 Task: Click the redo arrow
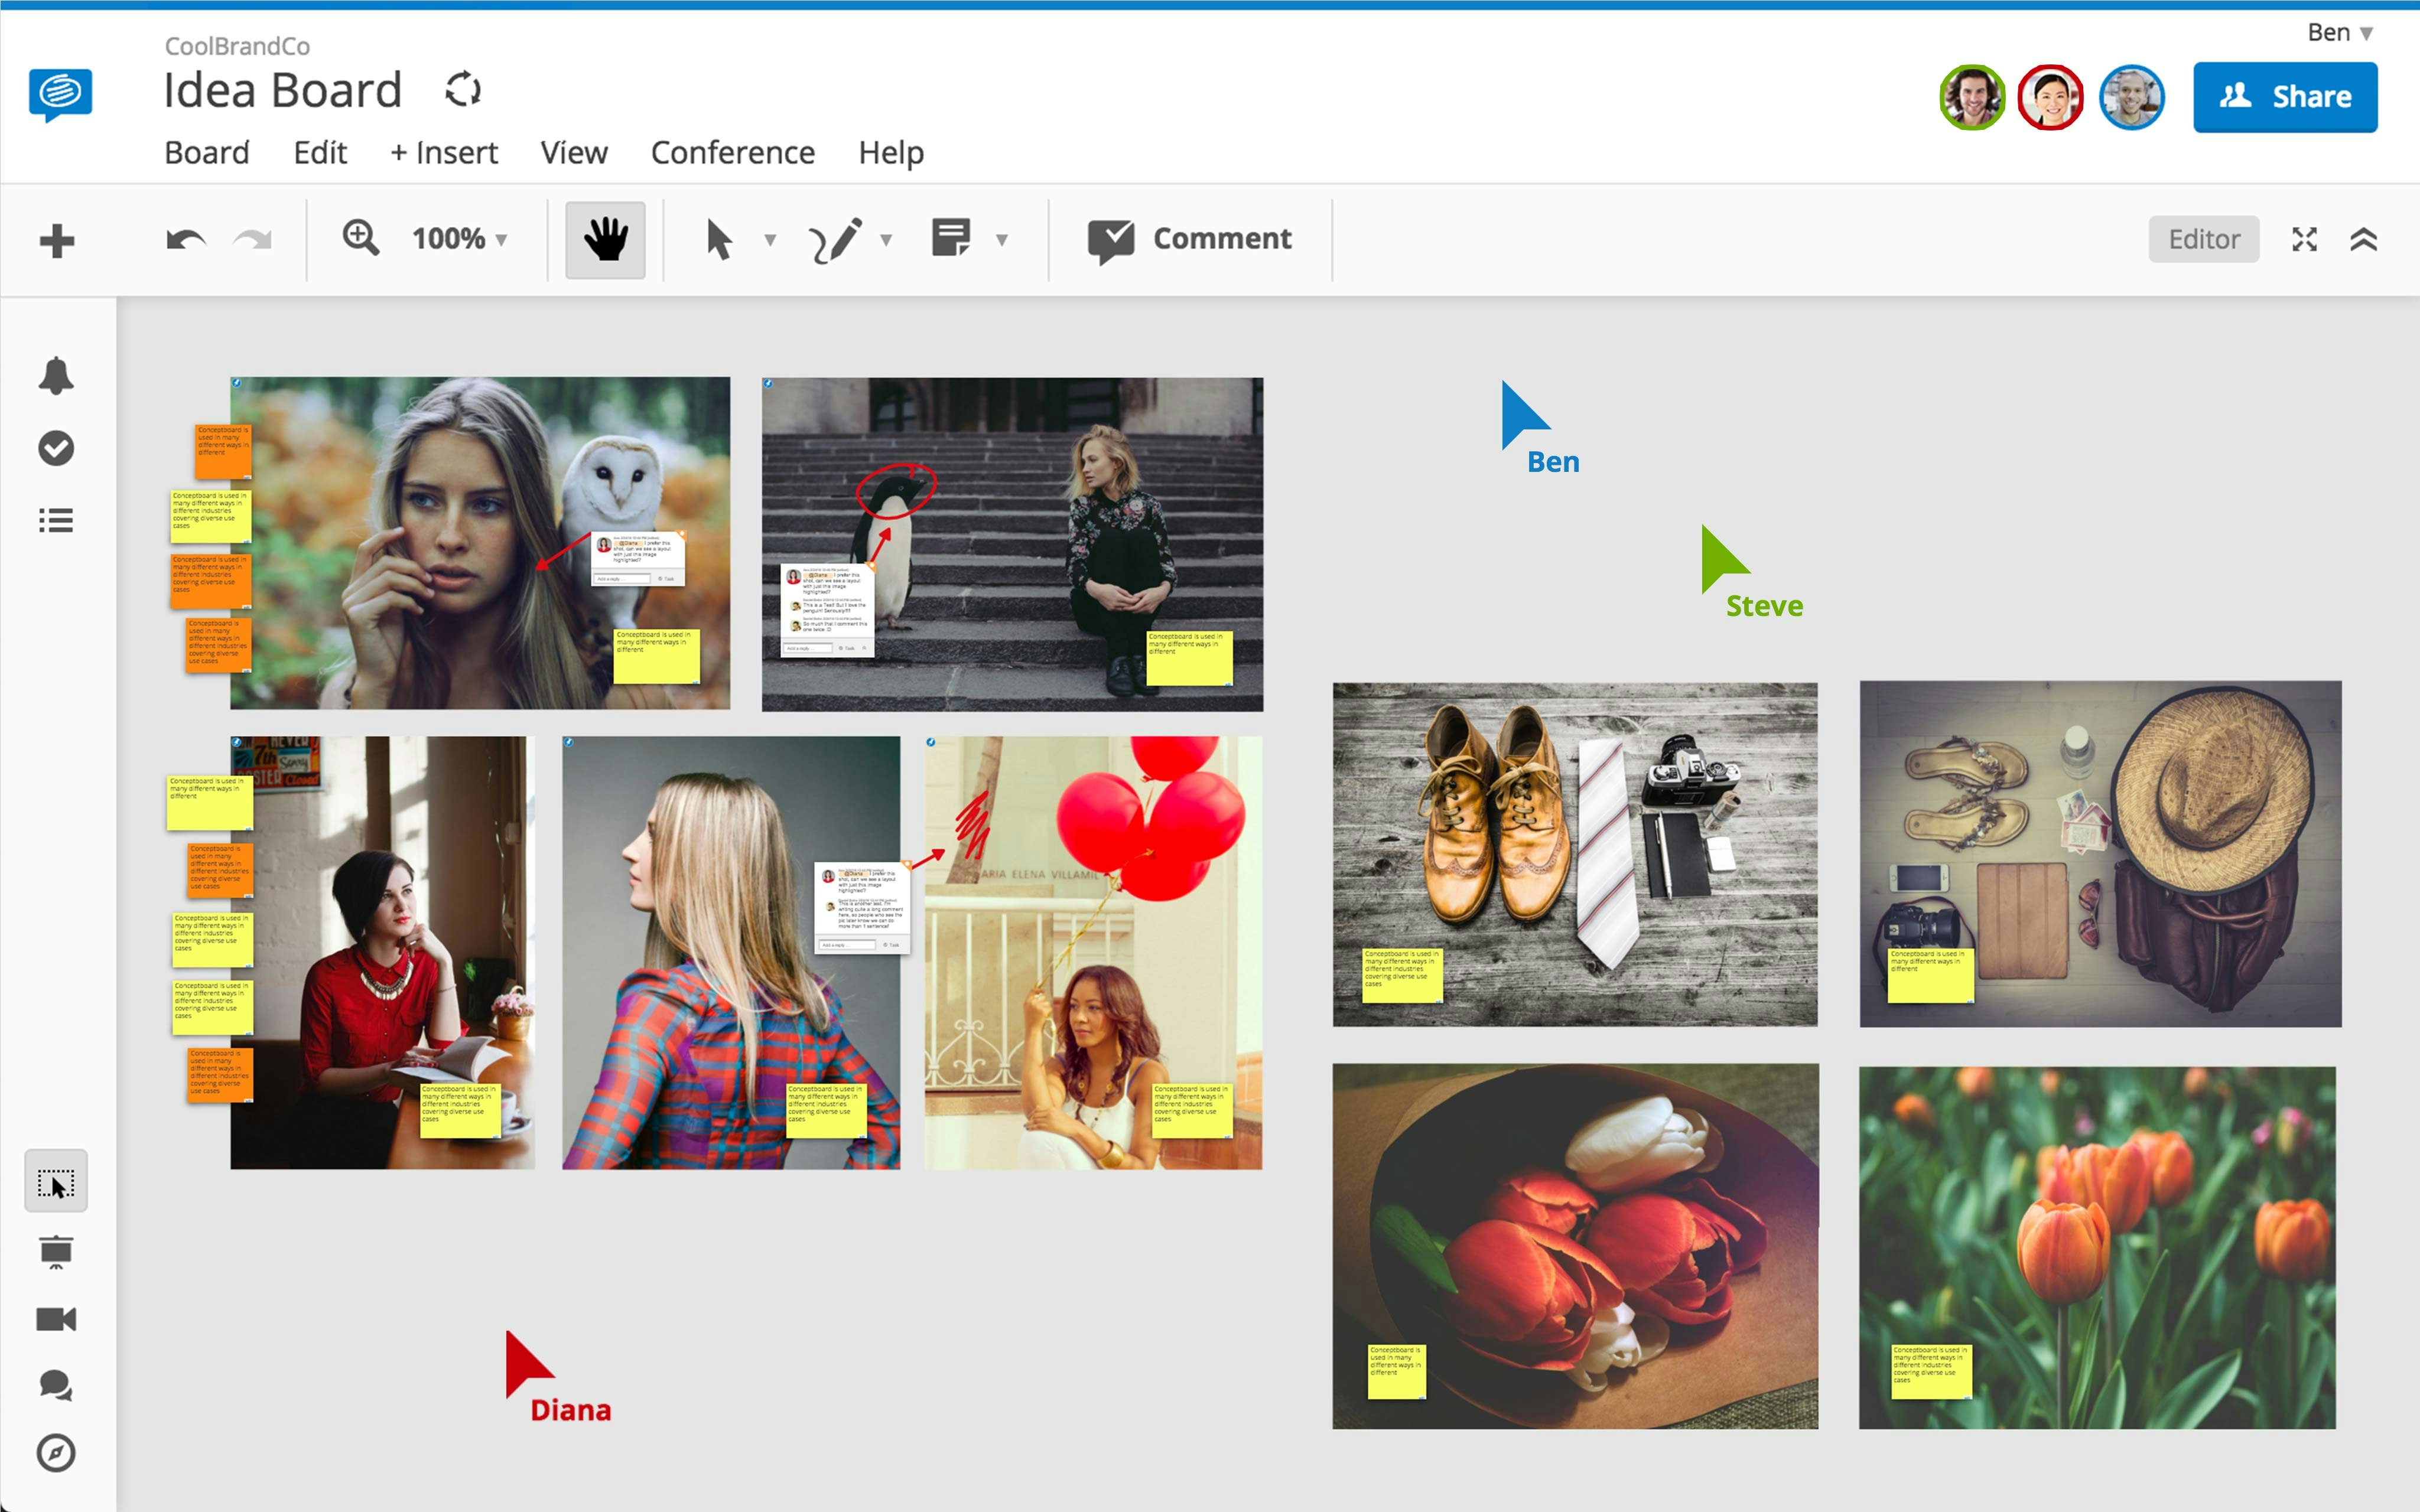(x=253, y=239)
